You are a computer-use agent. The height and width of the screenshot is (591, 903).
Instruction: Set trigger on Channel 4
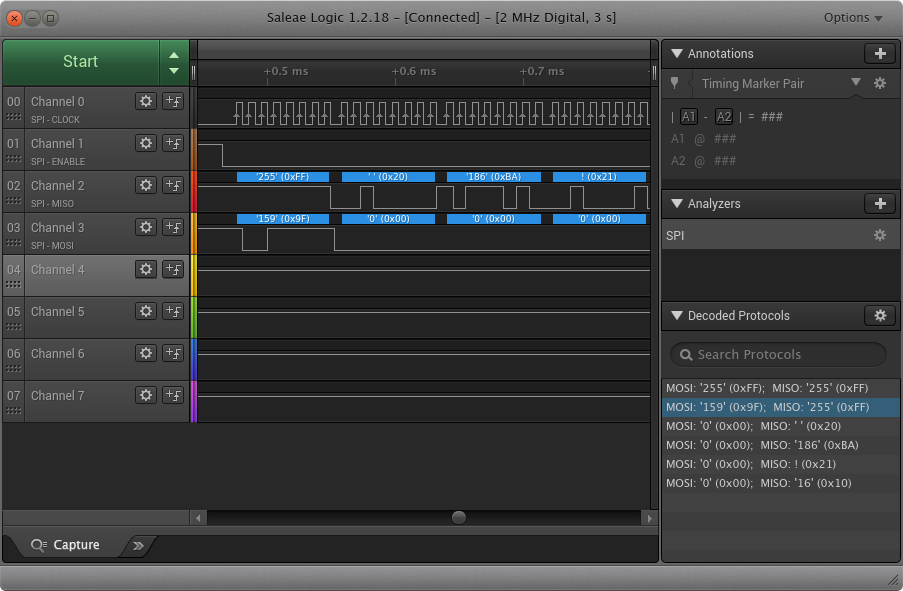point(173,270)
